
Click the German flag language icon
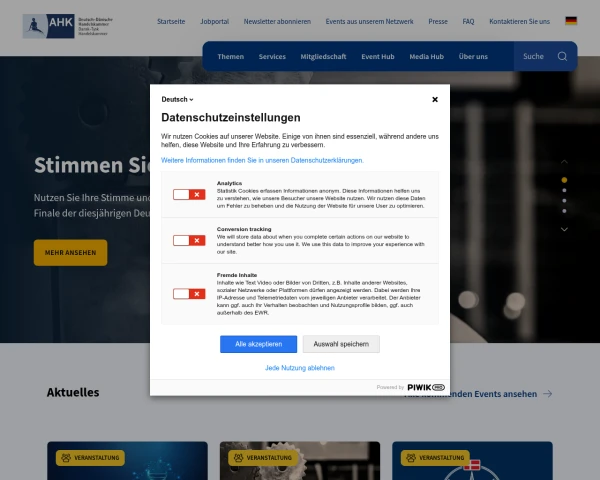[x=571, y=21]
